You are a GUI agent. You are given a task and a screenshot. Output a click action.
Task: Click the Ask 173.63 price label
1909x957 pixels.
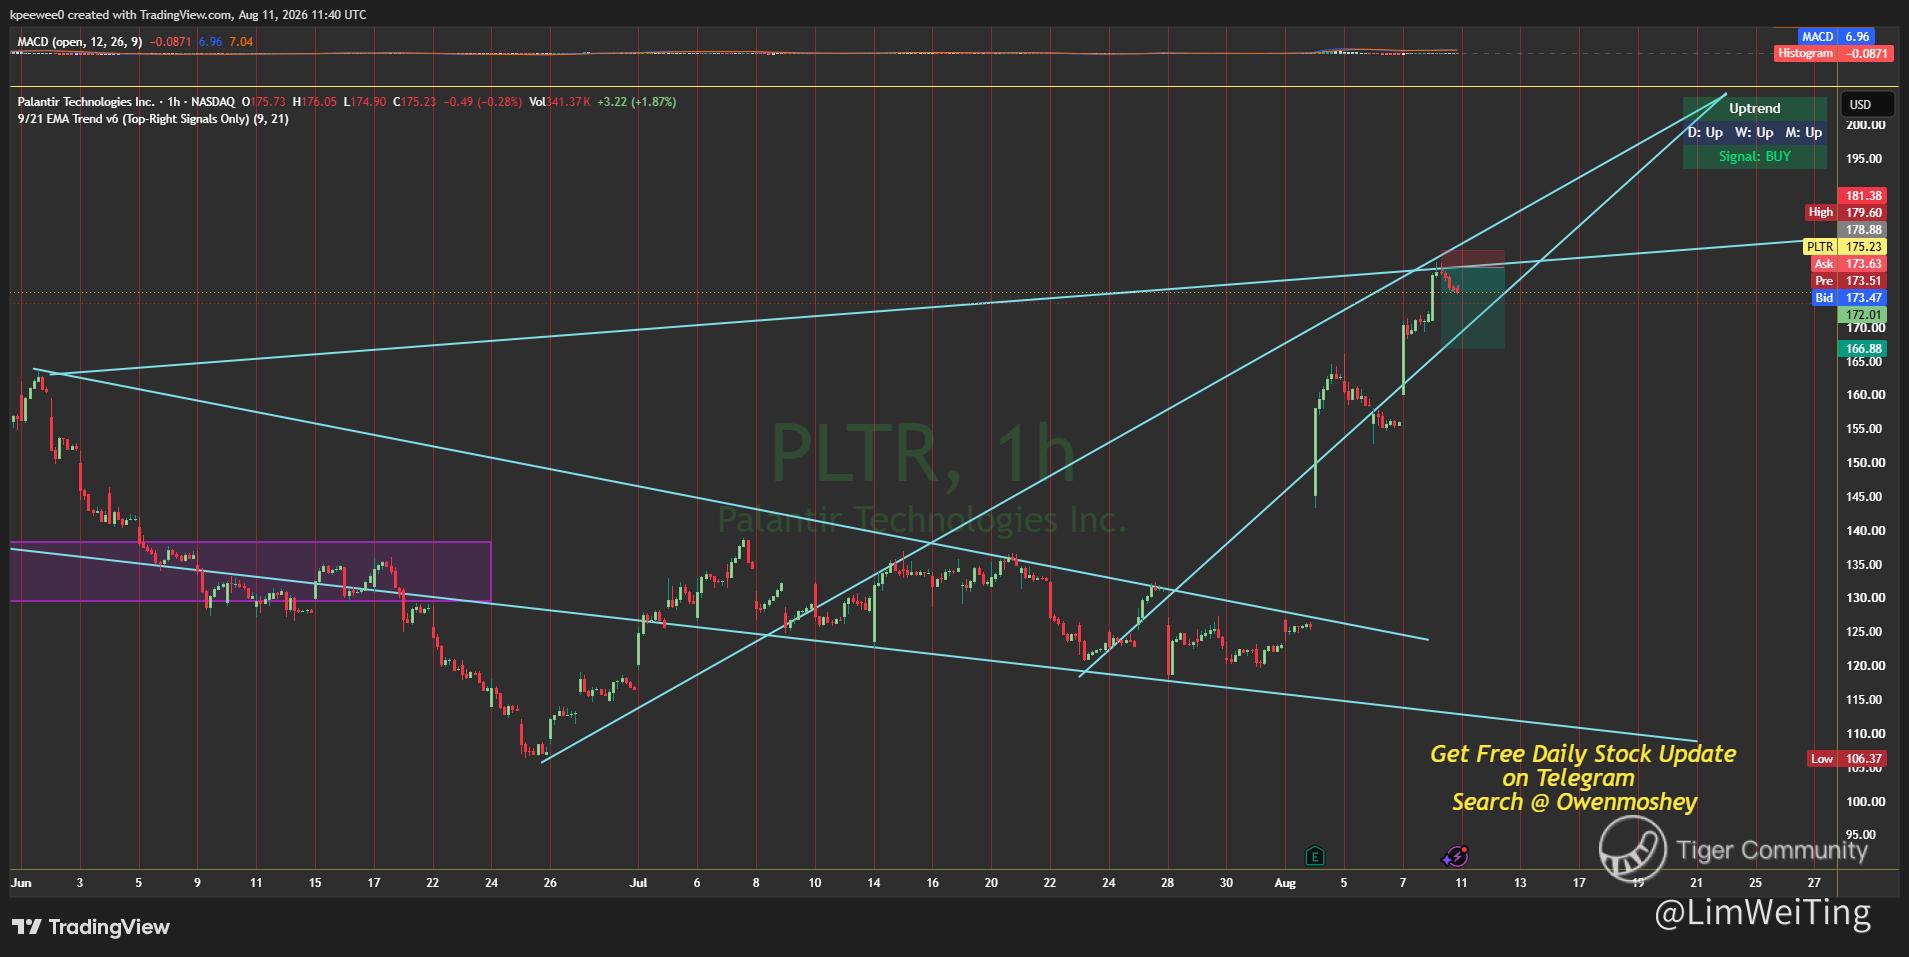1849,264
